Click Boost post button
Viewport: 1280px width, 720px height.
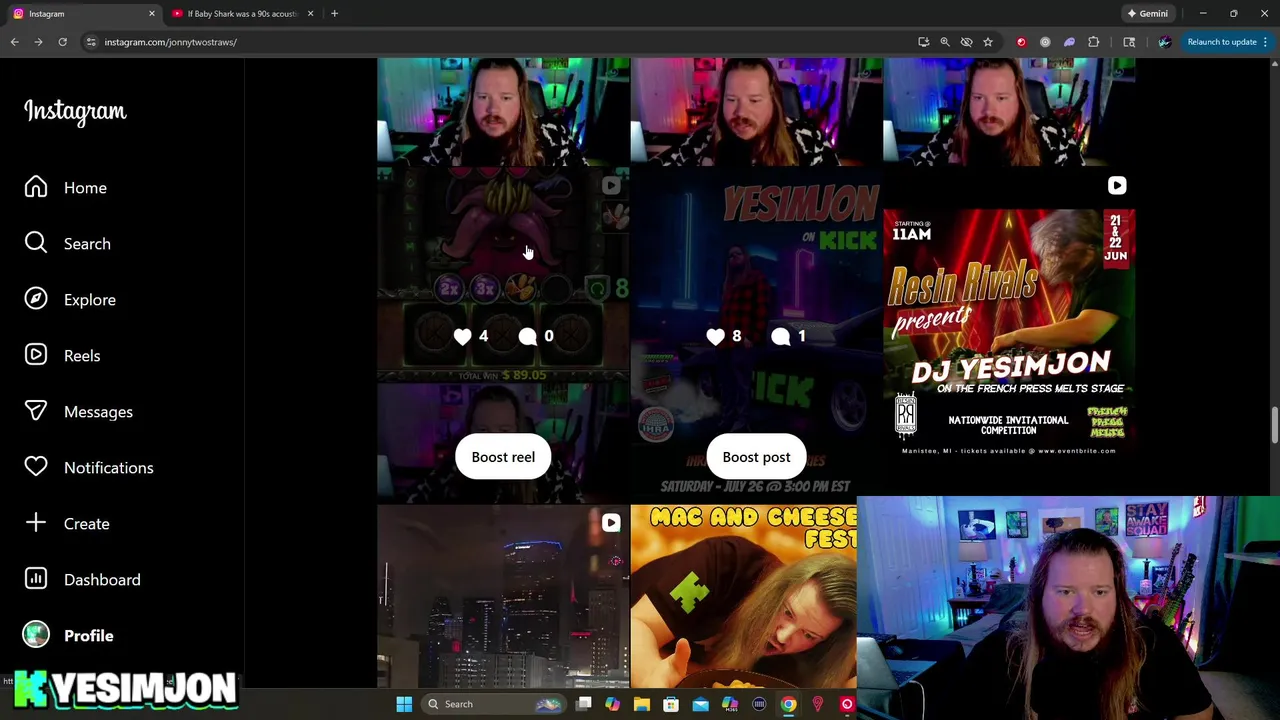point(756,457)
